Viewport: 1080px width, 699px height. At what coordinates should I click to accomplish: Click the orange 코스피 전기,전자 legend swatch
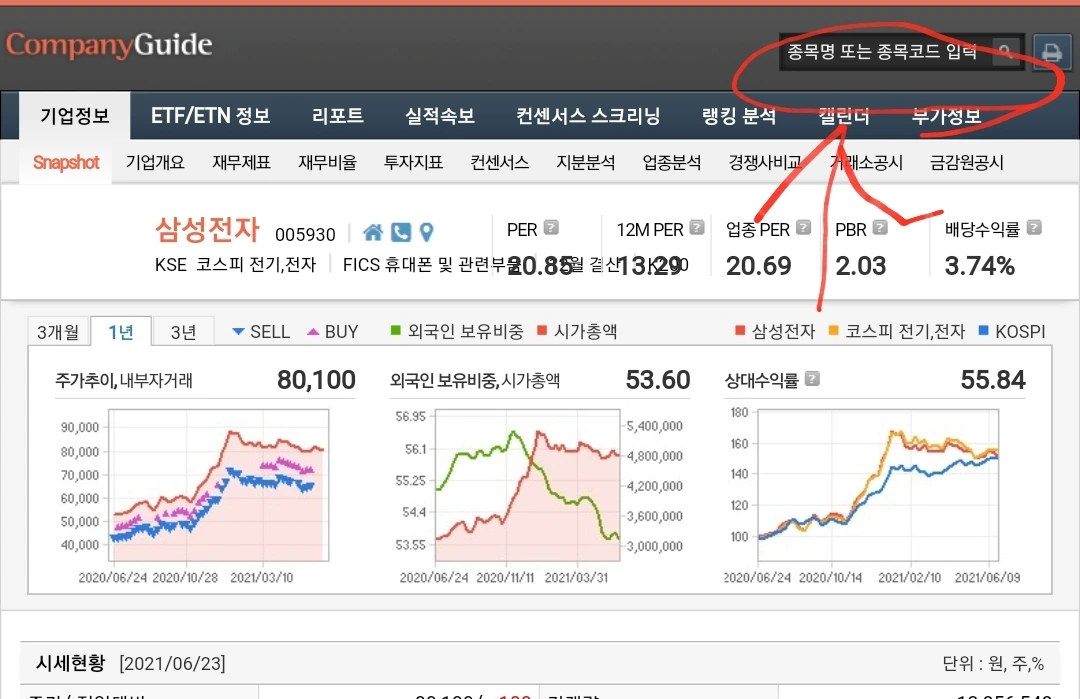(x=833, y=331)
